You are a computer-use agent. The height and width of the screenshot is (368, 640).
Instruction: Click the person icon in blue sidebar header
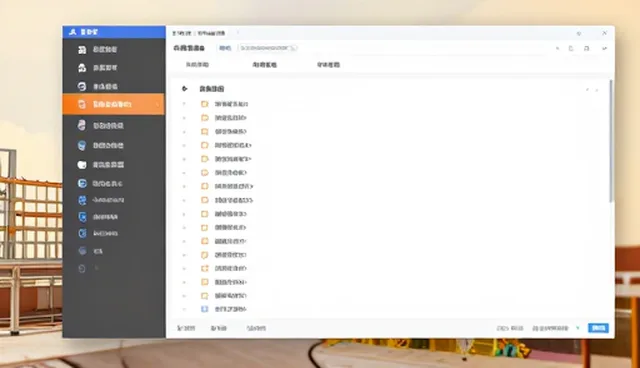click(73, 32)
